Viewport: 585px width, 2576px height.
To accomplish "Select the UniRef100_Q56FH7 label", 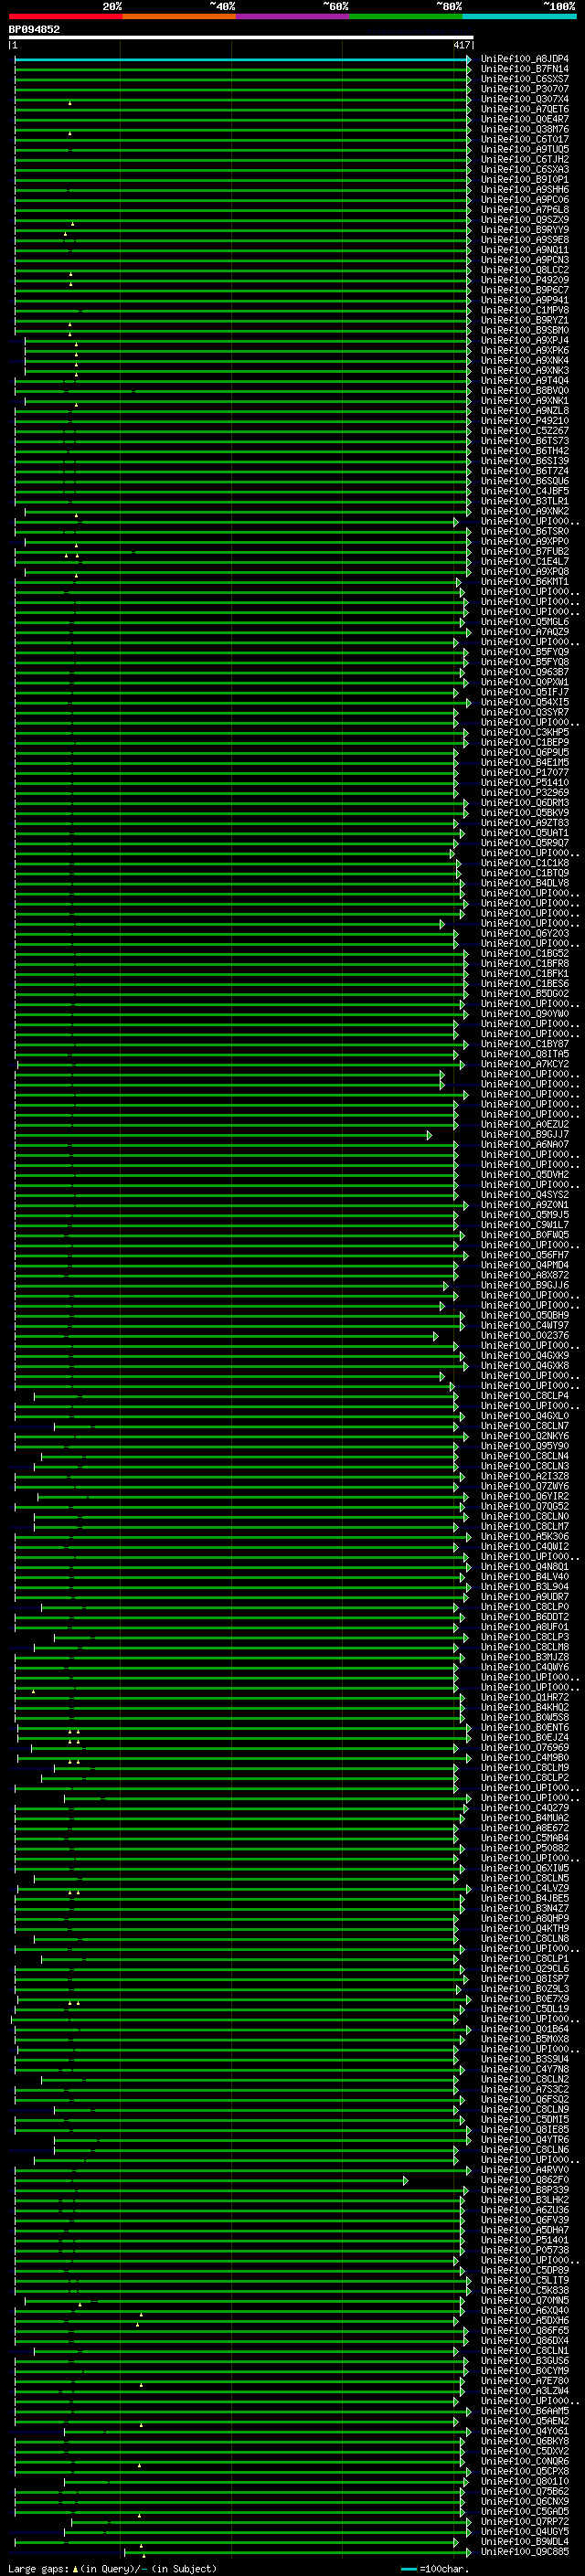I will 524,1255.
